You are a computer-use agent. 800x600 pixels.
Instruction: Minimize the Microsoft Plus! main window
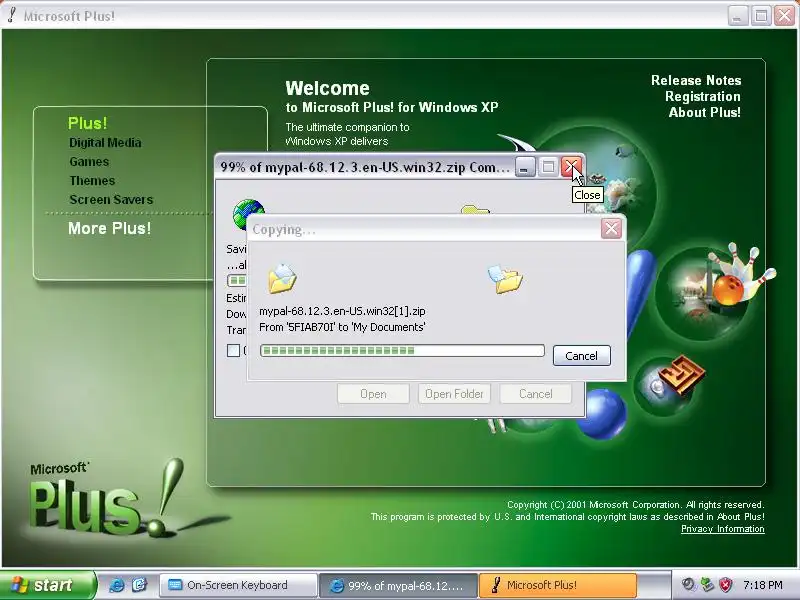pyautogui.click(x=738, y=16)
